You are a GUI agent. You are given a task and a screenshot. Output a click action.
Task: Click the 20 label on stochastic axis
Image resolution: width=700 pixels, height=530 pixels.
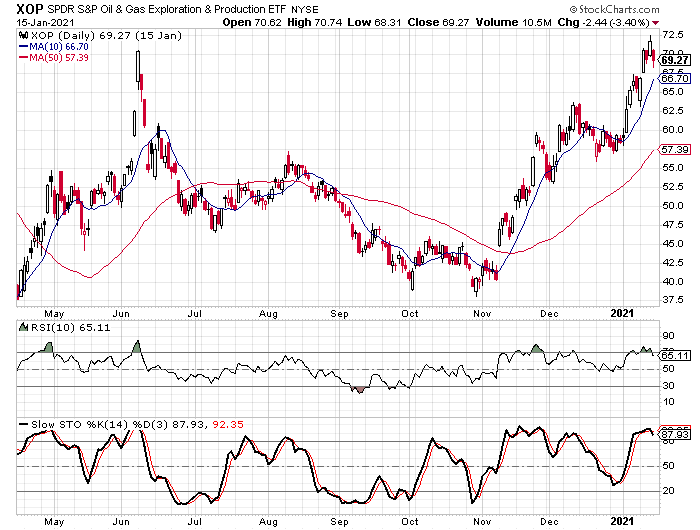coord(668,491)
